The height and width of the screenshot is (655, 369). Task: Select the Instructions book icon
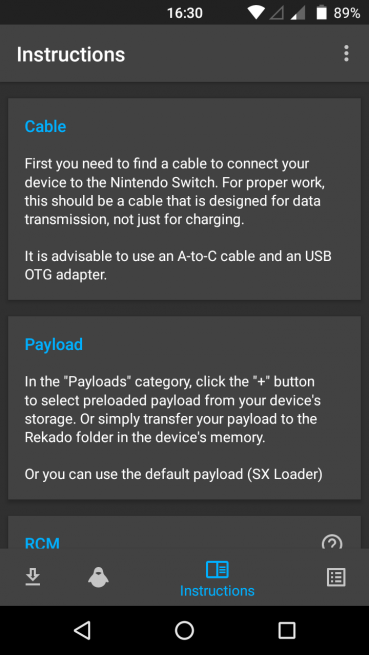coord(217,569)
